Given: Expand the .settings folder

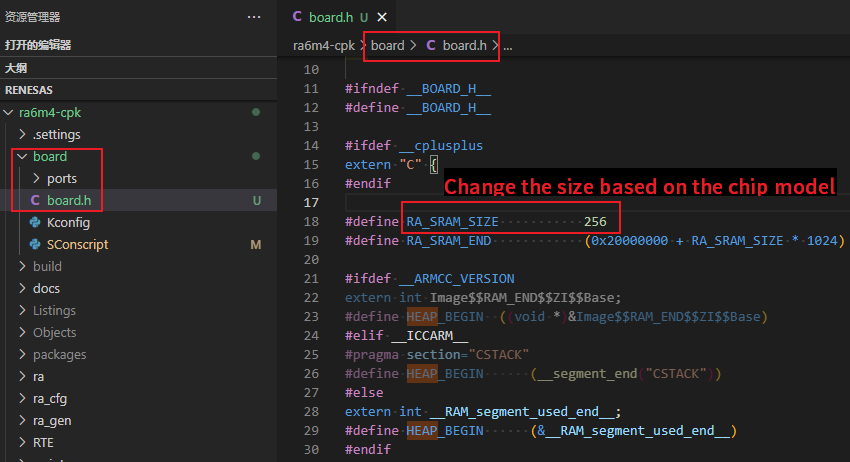Looking at the screenshot, I should 24,134.
